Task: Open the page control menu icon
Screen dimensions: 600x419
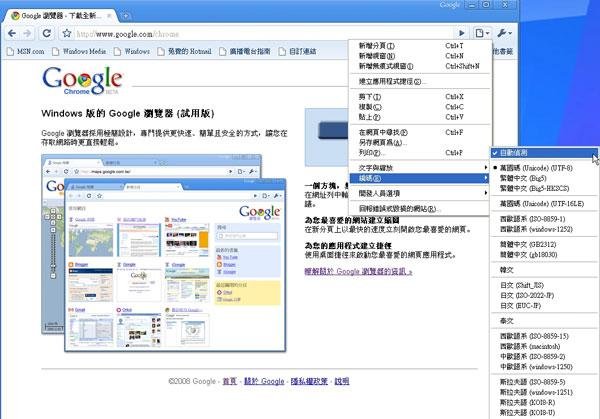Action: pos(482,33)
